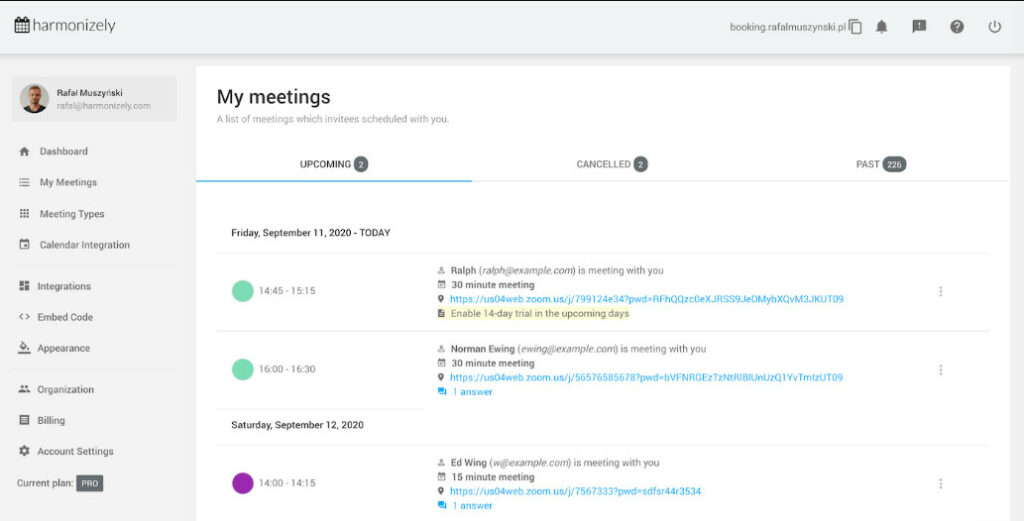This screenshot has height=521, width=1024.
Task: Click the PRO current plan badge
Action: (x=90, y=483)
